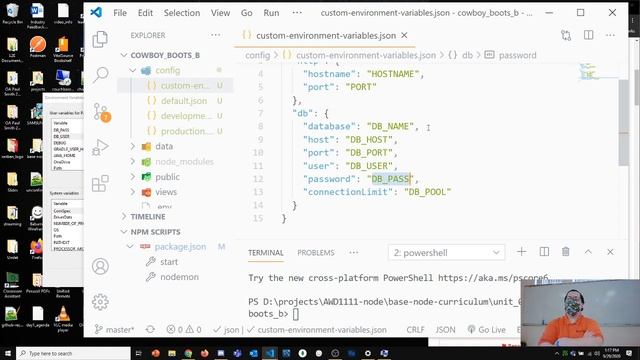Click the 'password' breadcrumb segment

tap(518, 55)
